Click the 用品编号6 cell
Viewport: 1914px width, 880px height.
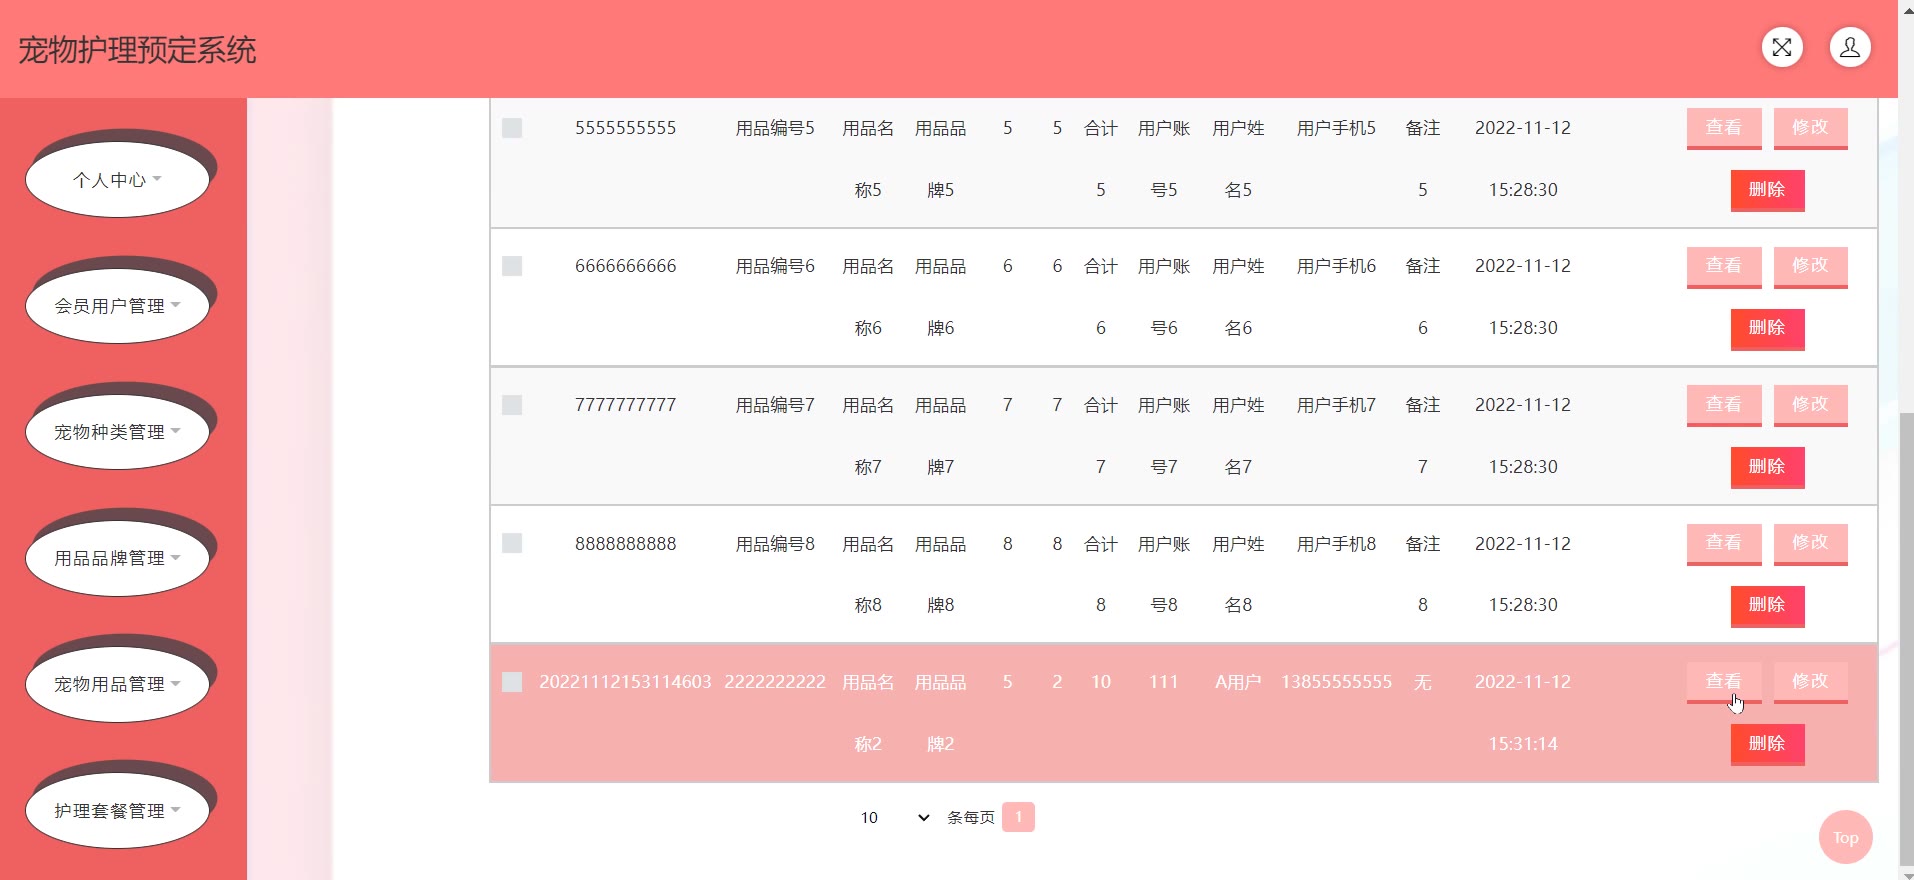point(775,266)
